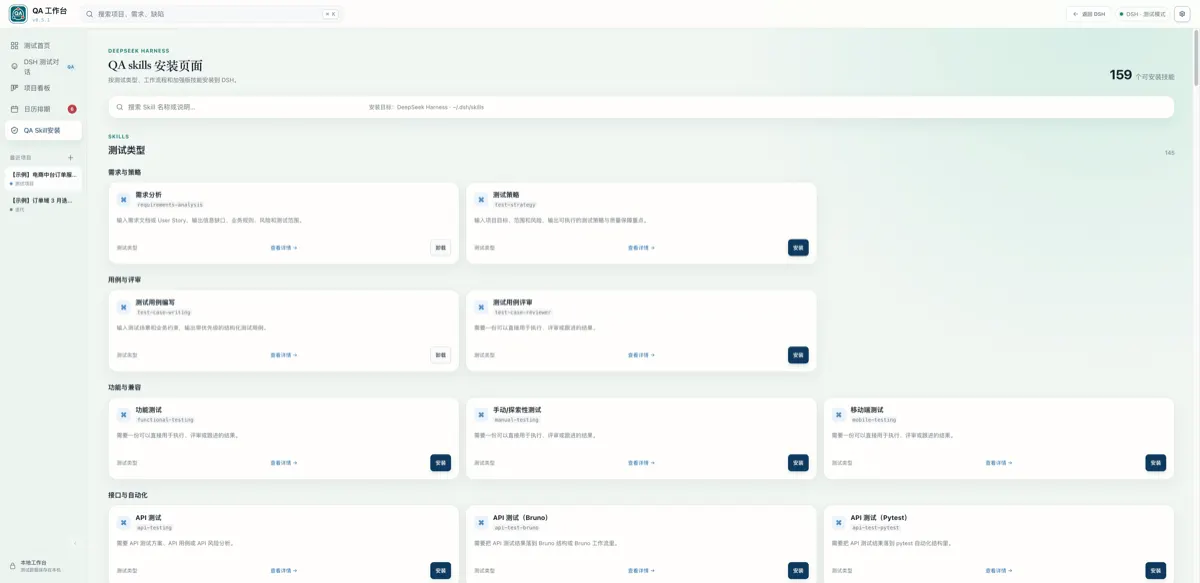Click the API 测试（Bruno）skill card icon
The height and width of the screenshot is (583, 1200).
tap(481, 522)
